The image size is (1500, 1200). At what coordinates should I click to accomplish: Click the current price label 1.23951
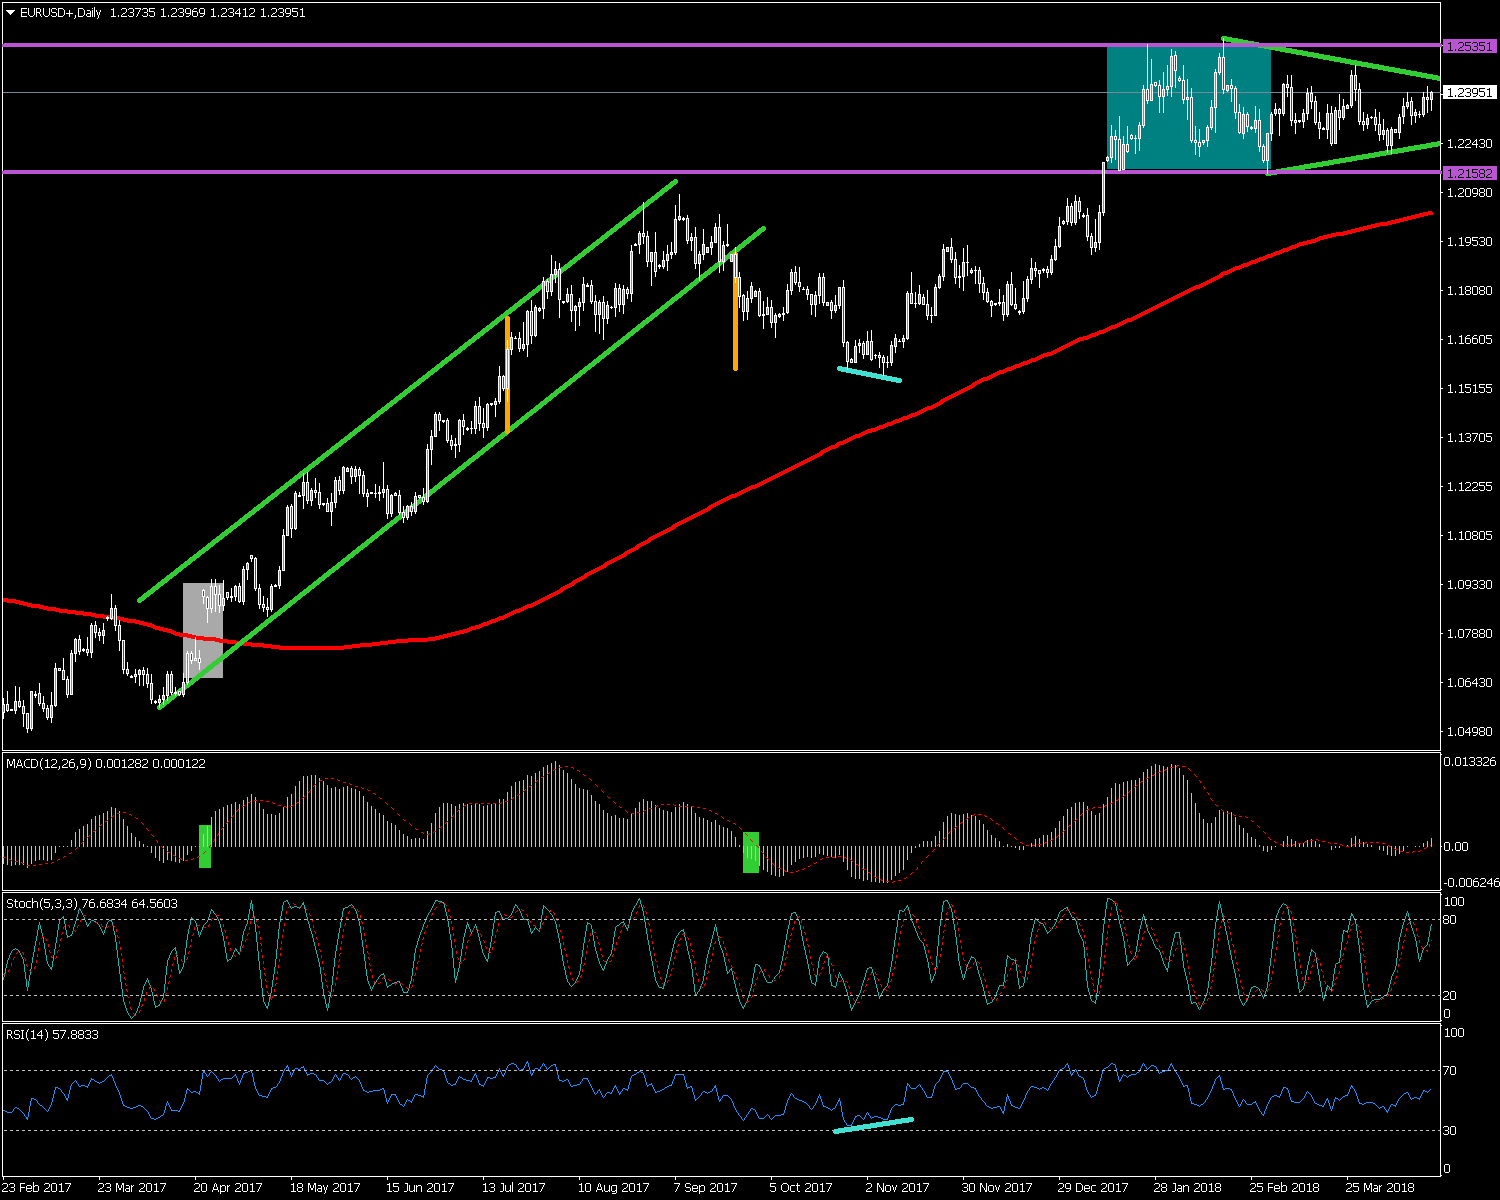[x=1469, y=93]
